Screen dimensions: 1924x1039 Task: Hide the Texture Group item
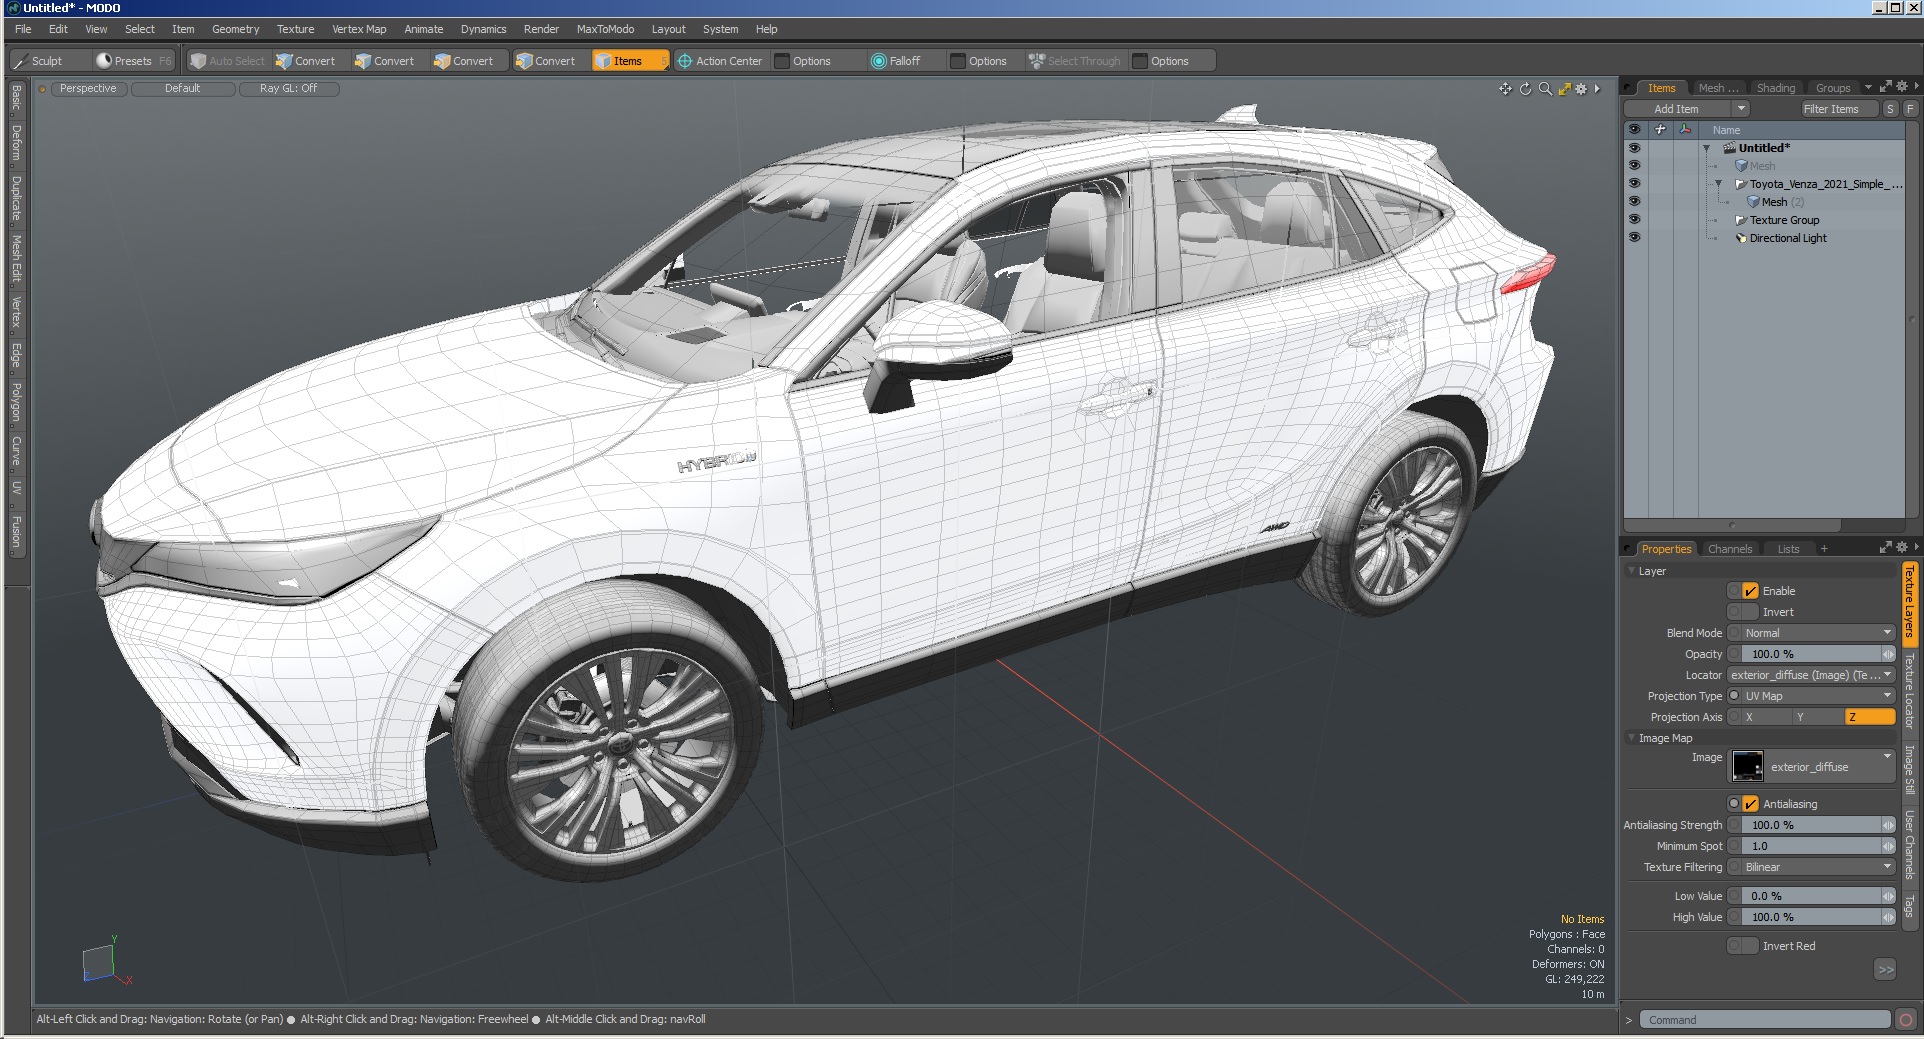click(x=1634, y=219)
